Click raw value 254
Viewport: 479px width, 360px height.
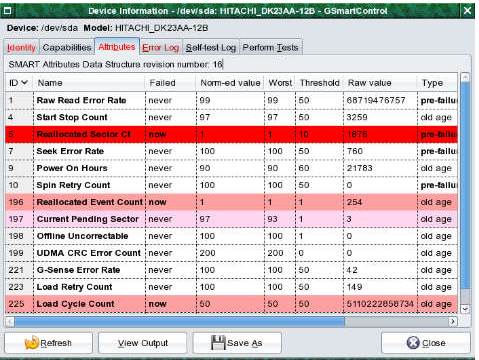pos(354,202)
